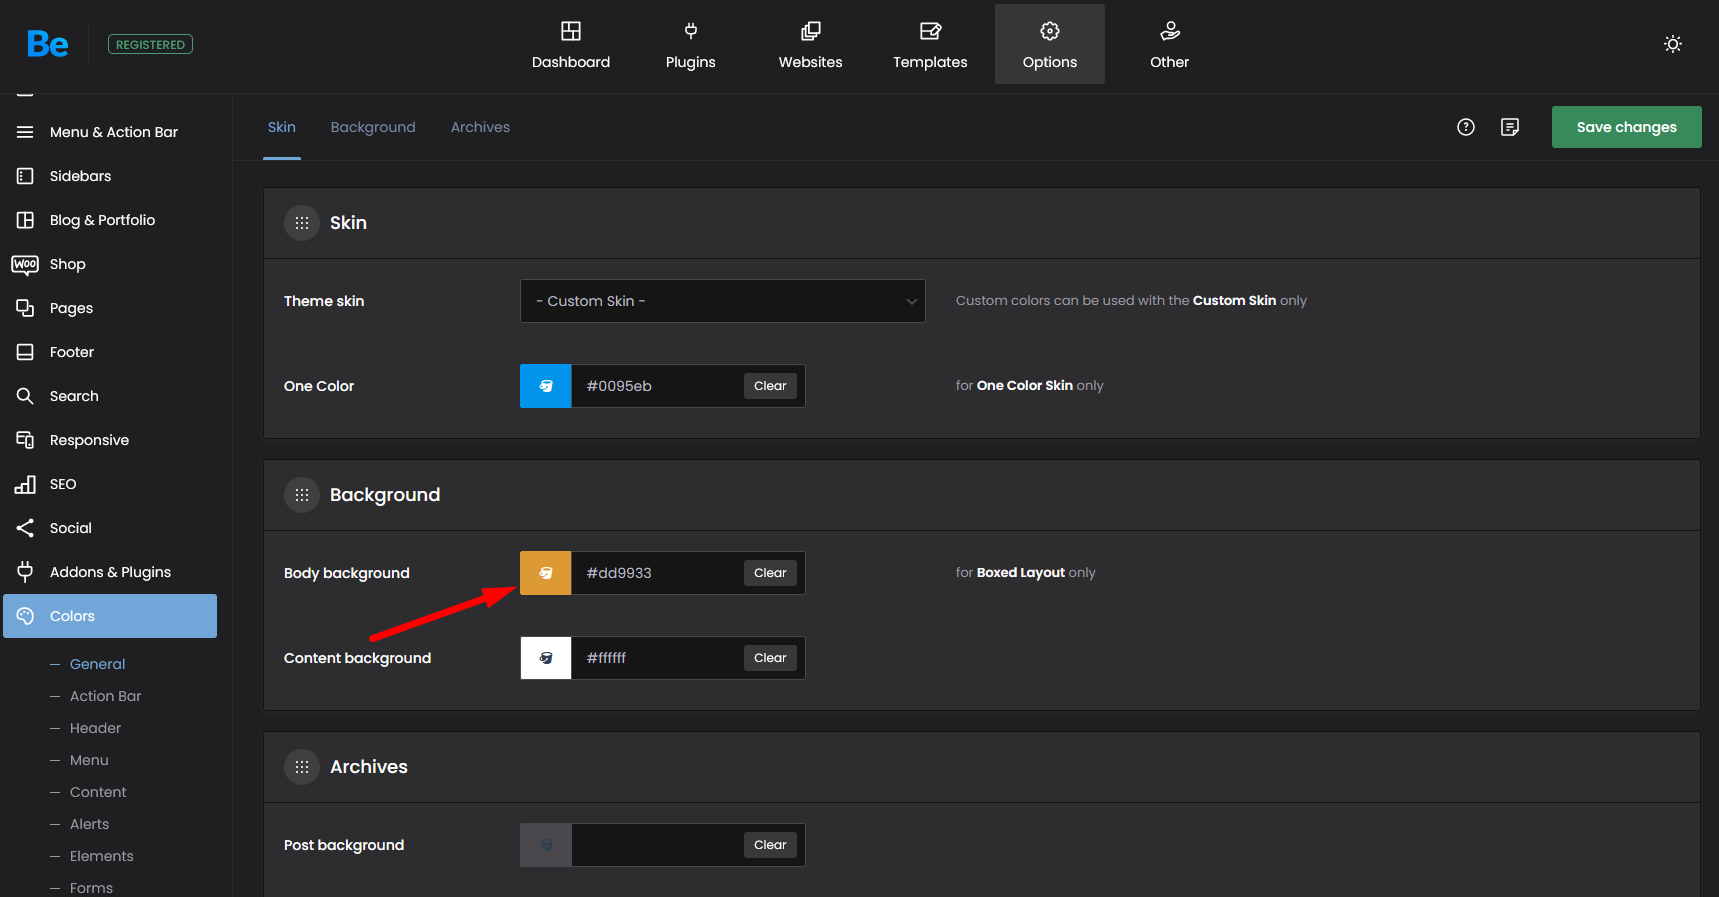This screenshot has width=1719, height=897.
Task: Clear the Post background color
Action: (x=770, y=845)
